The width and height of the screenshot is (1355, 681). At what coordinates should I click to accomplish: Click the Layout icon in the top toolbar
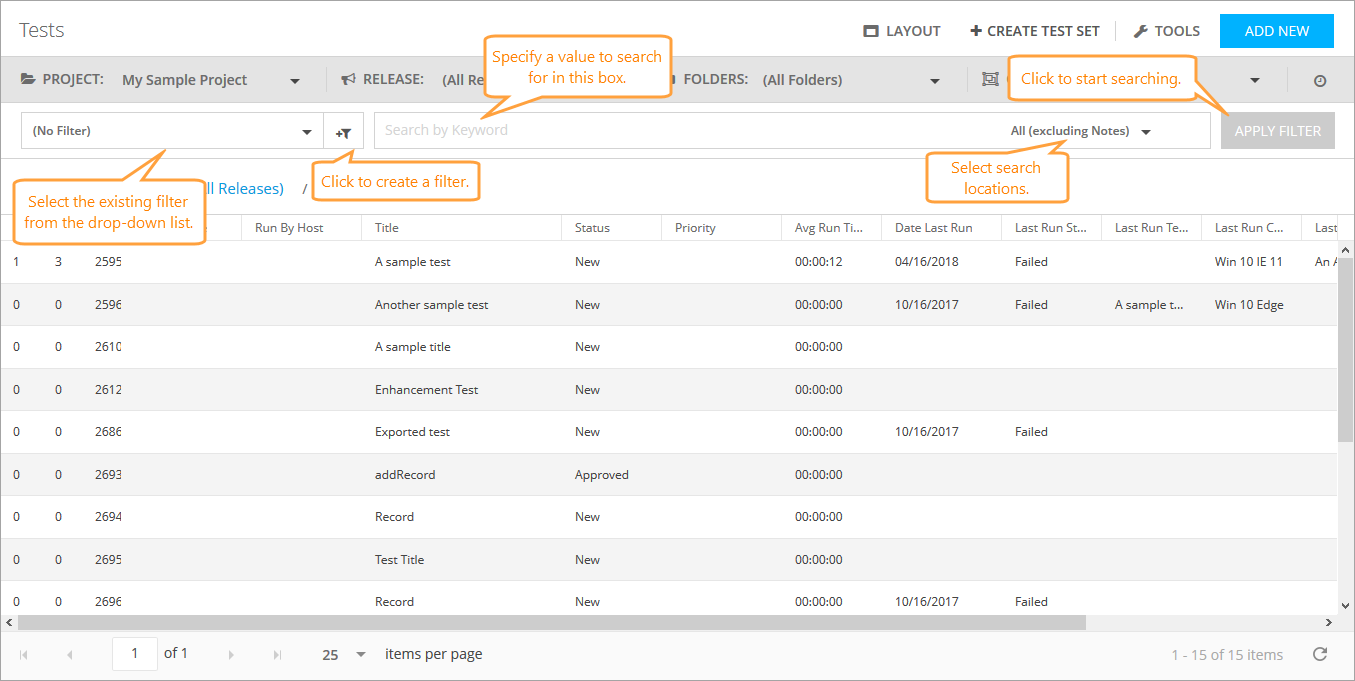point(869,30)
